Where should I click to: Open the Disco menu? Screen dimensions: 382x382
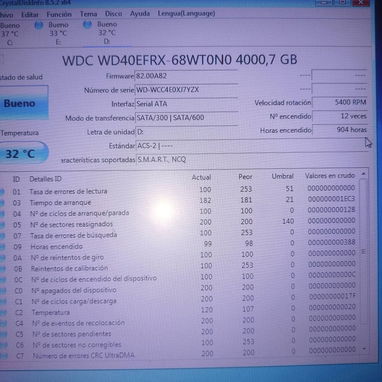[113, 14]
